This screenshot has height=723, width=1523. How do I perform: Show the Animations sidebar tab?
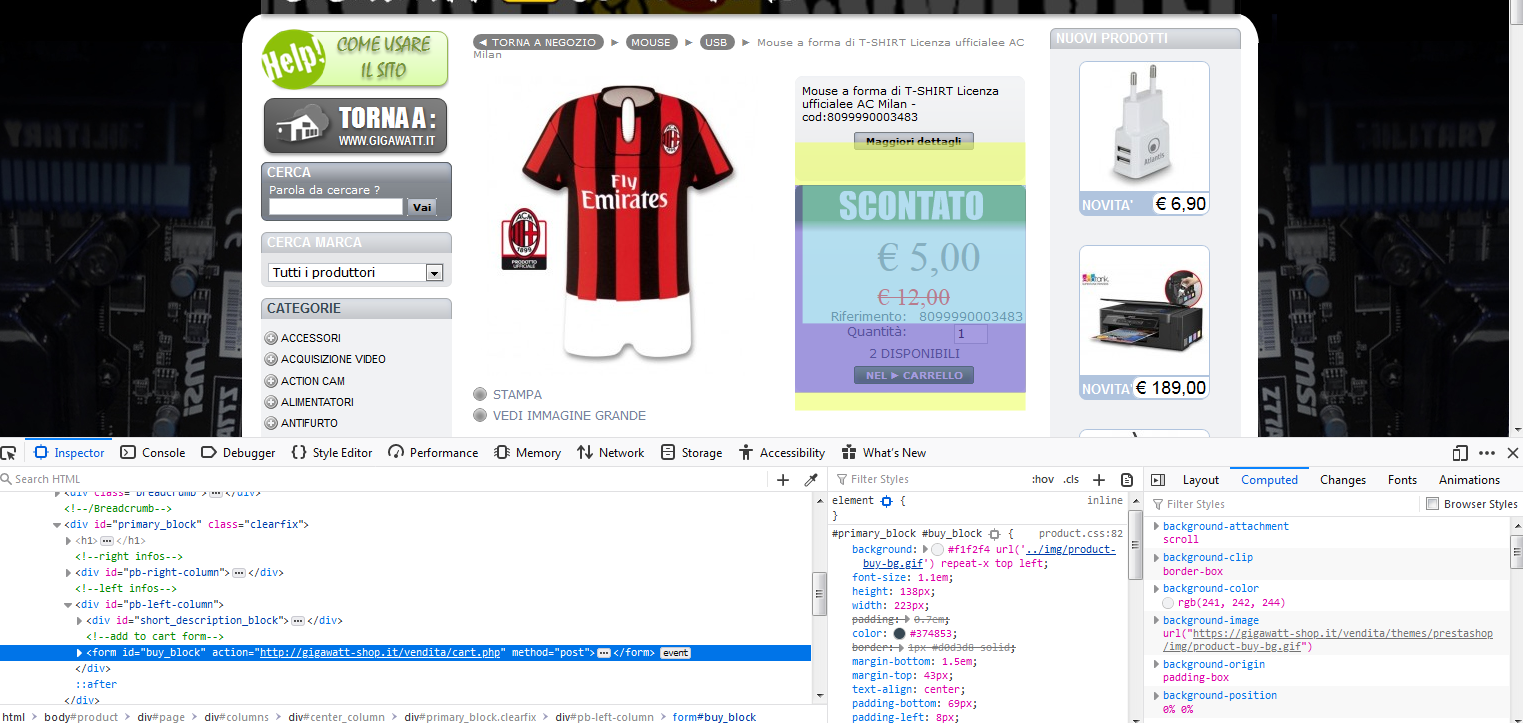pos(1469,480)
